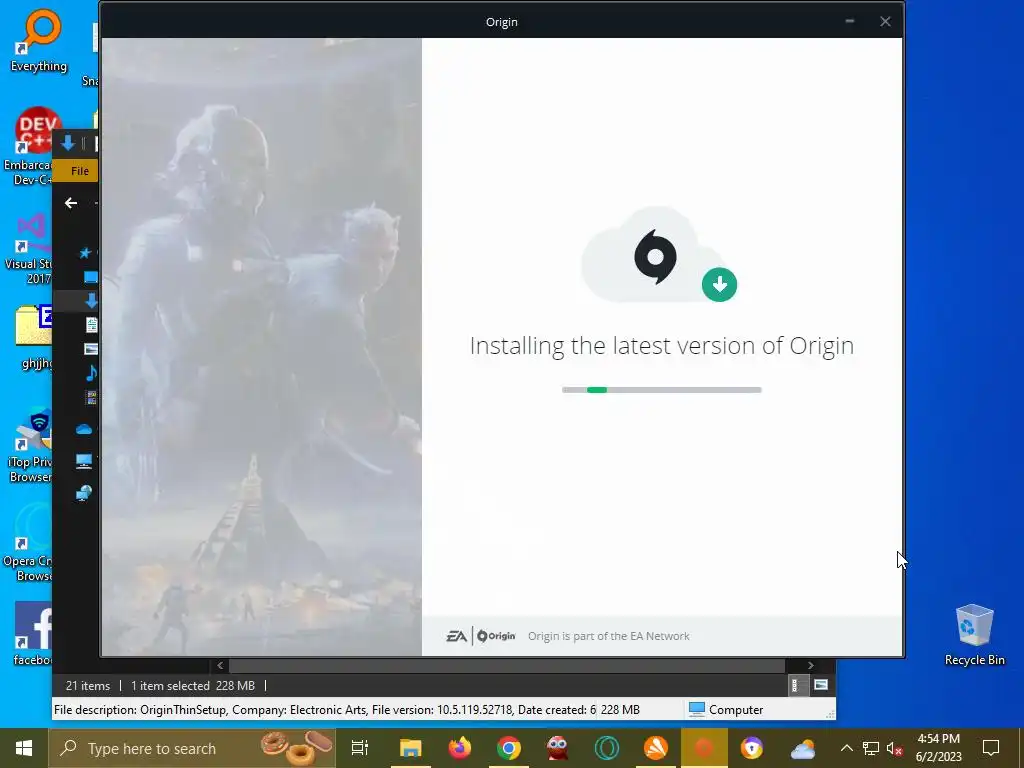Click the Origin installer taskbar button

pyautogui.click(x=704, y=748)
